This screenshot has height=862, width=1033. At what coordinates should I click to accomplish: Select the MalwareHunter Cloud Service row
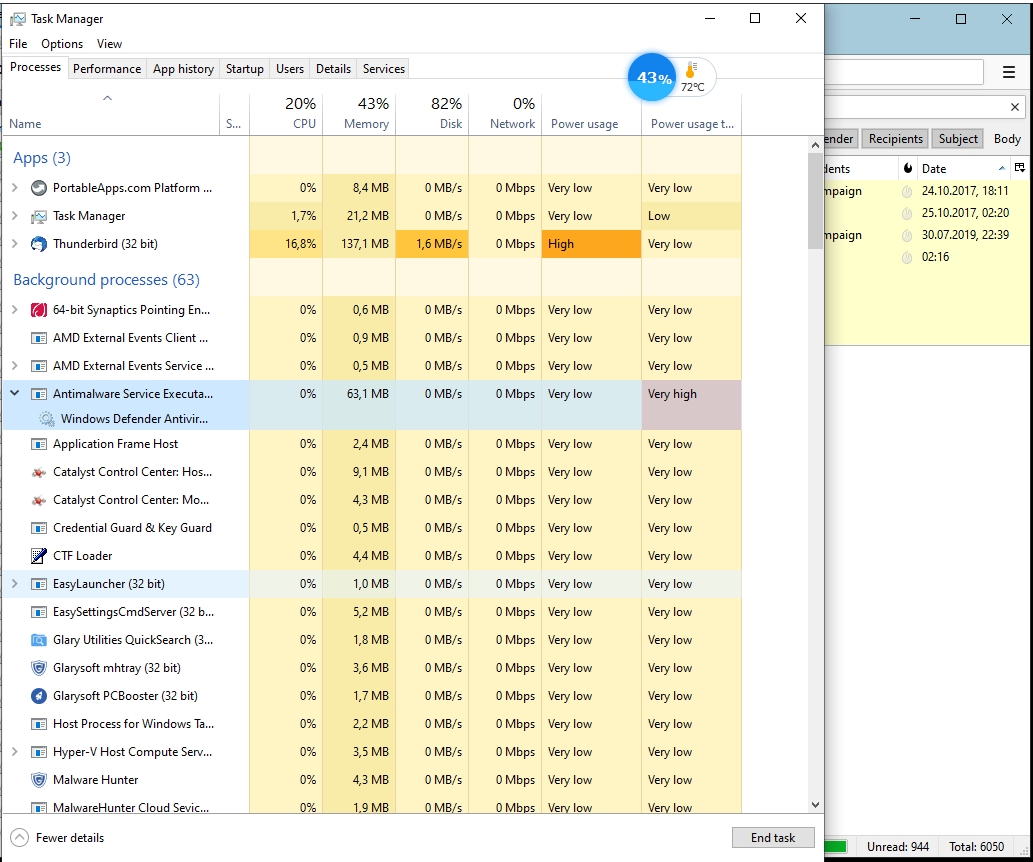click(x=372, y=805)
